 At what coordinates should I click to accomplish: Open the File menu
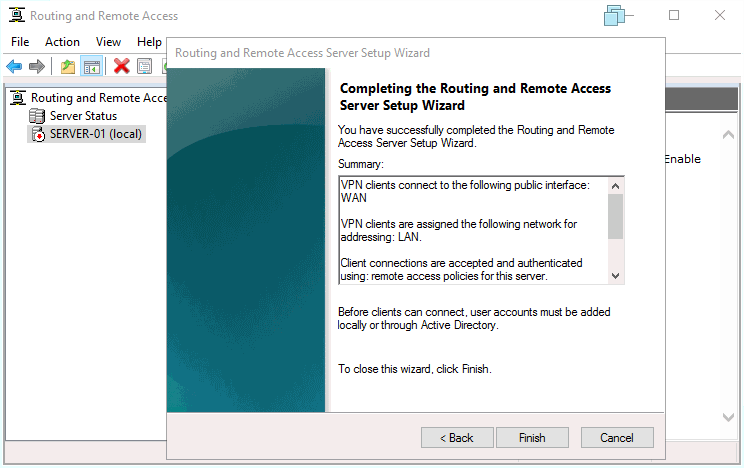(x=20, y=42)
